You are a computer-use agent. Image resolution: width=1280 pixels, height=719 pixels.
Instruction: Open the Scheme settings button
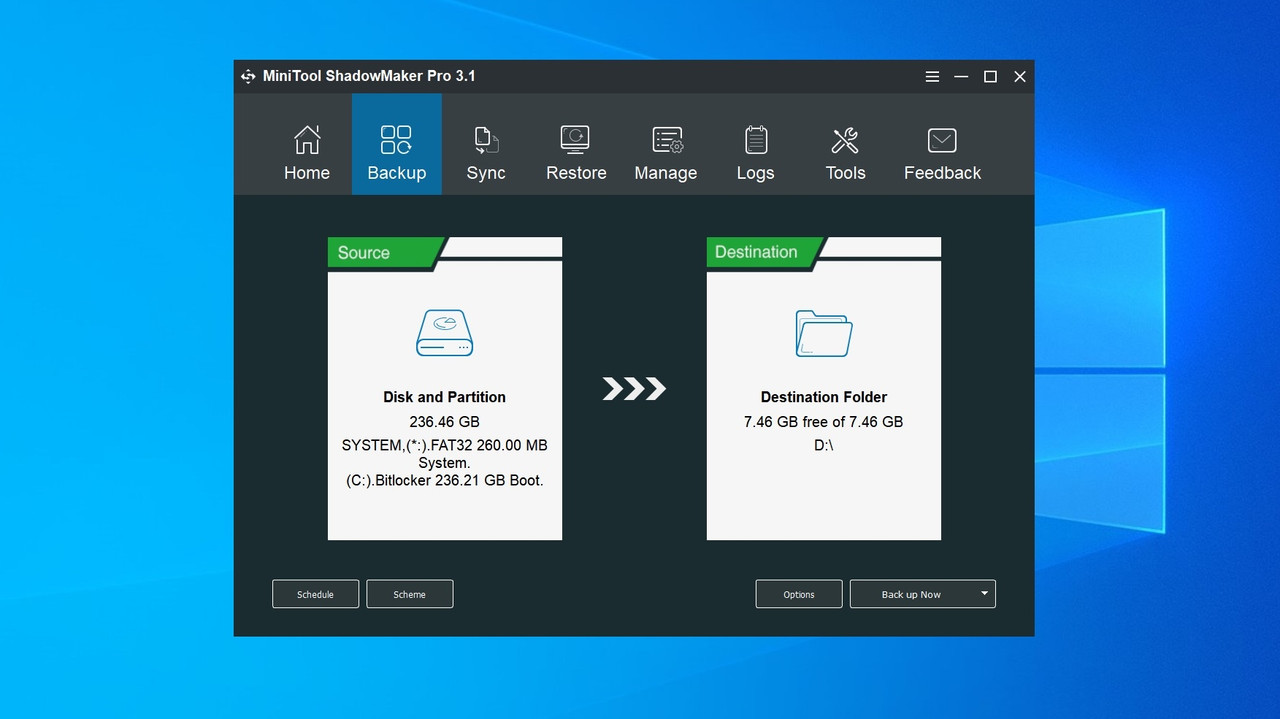(x=409, y=594)
